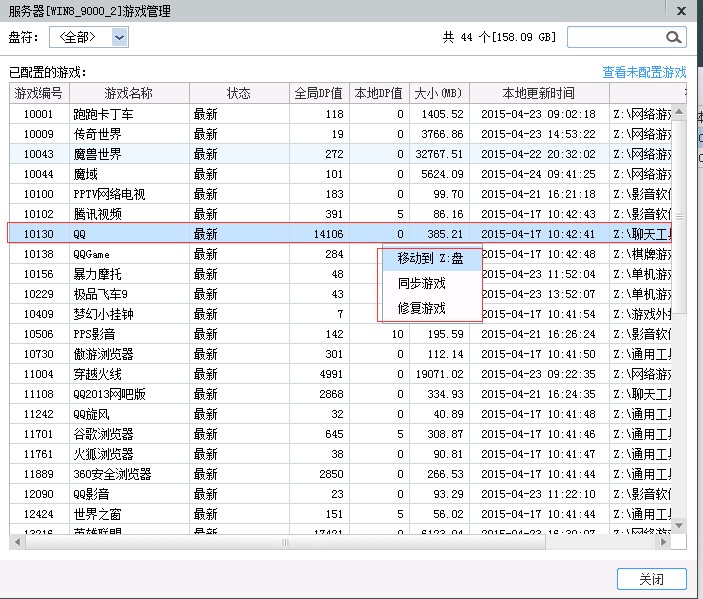The height and width of the screenshot is (599, 703).
Task: Click the search magnifier icon
Action: [x=673, y=37]
